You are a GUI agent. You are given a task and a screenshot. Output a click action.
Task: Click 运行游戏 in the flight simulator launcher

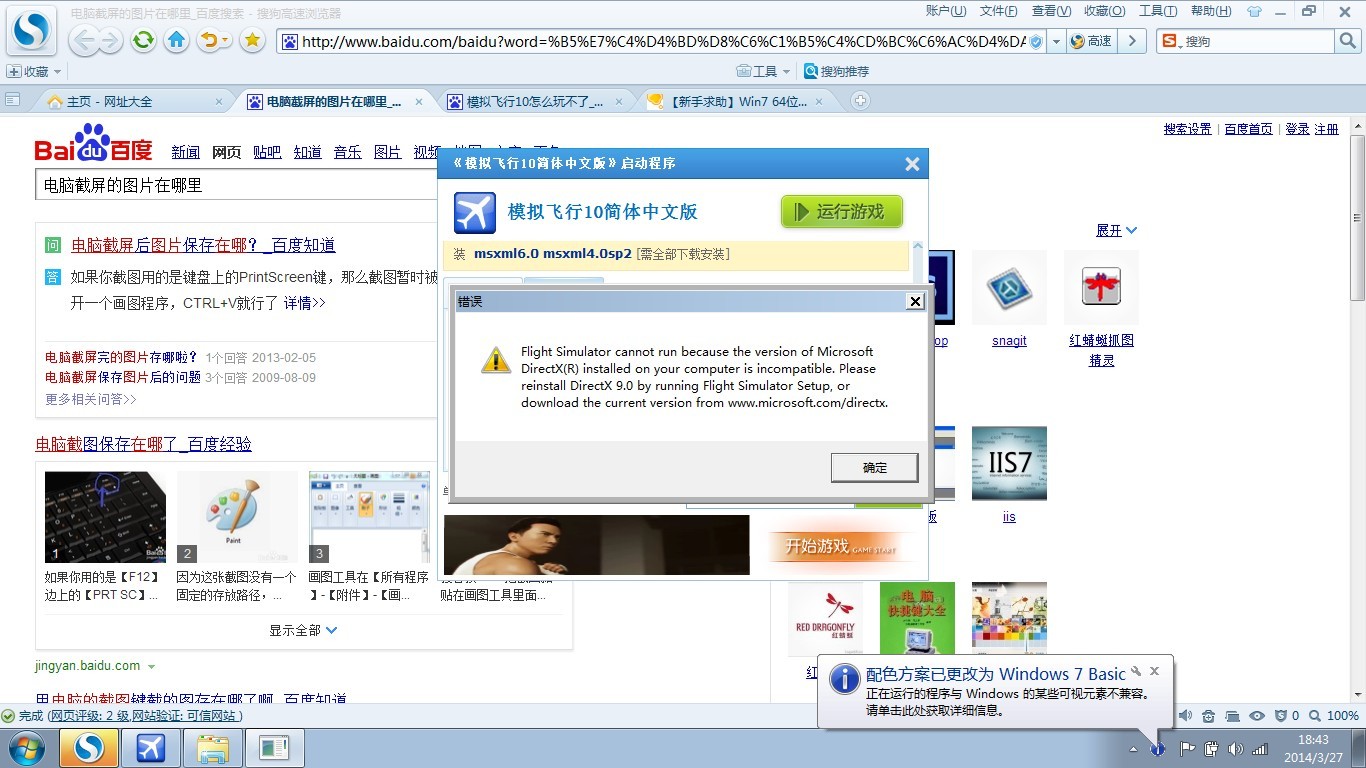(841, 212)
